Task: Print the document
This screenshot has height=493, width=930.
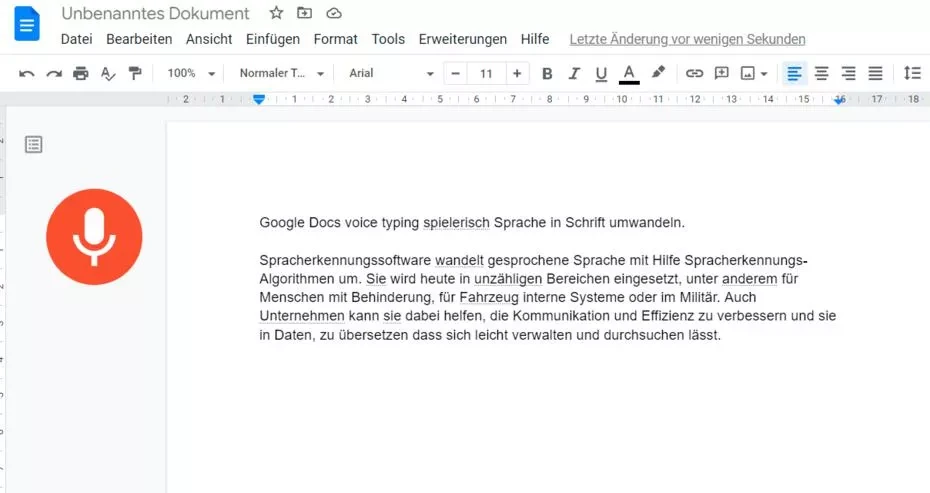Action: click(x=81, y=74)
